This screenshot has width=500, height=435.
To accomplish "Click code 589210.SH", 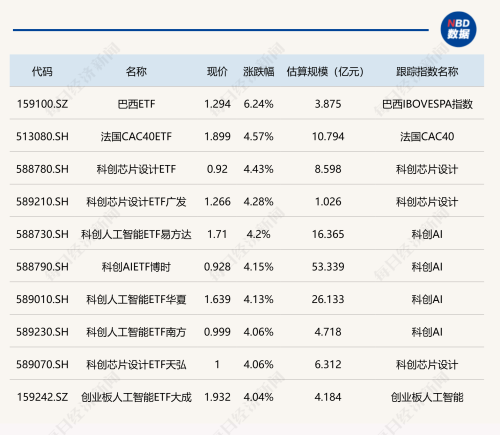I will click(x=42, y=202).
